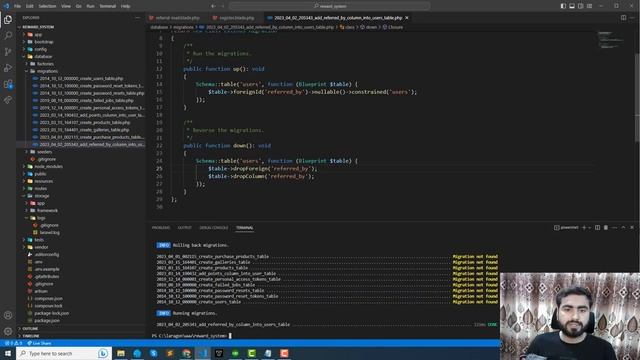640x360 pixels.
Task: Click the migrations breadcrumb segment
Action: [x=183, y=27]
